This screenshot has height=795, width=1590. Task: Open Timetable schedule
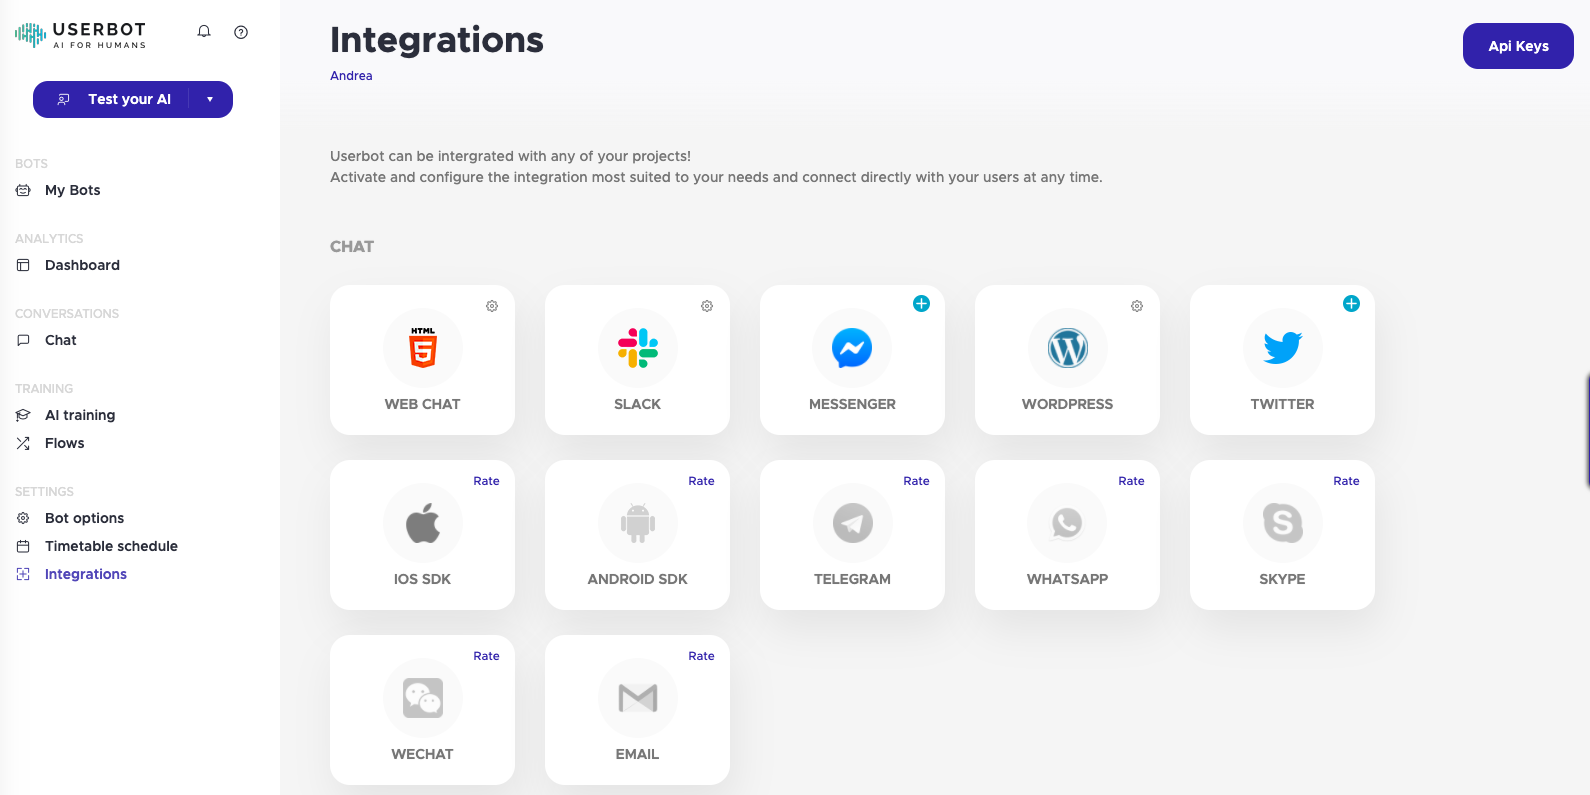[x=111, y=546]
